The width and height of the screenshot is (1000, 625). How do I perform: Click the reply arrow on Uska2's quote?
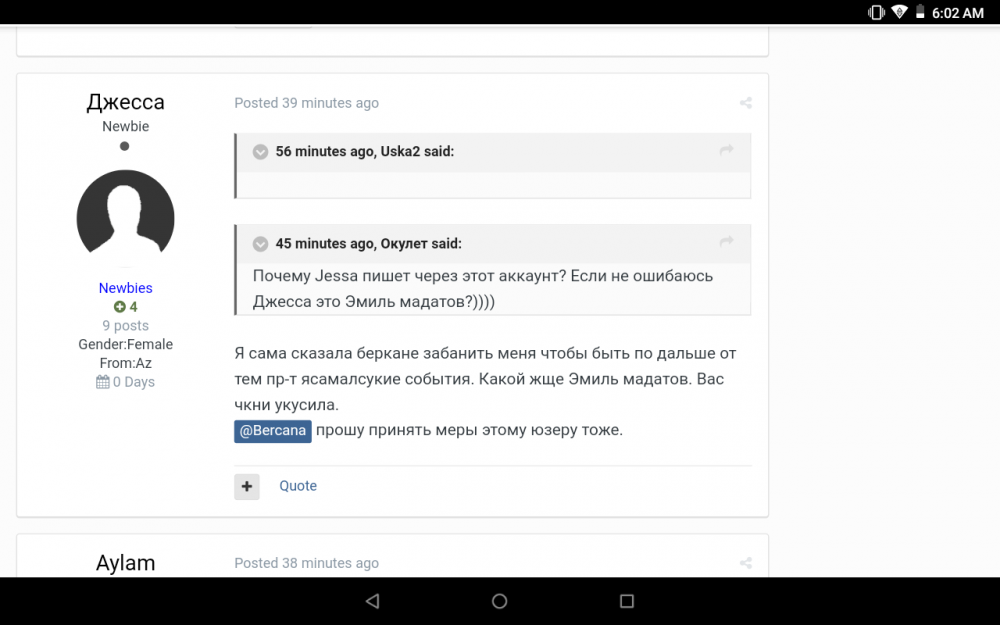[x=727, y=150]
